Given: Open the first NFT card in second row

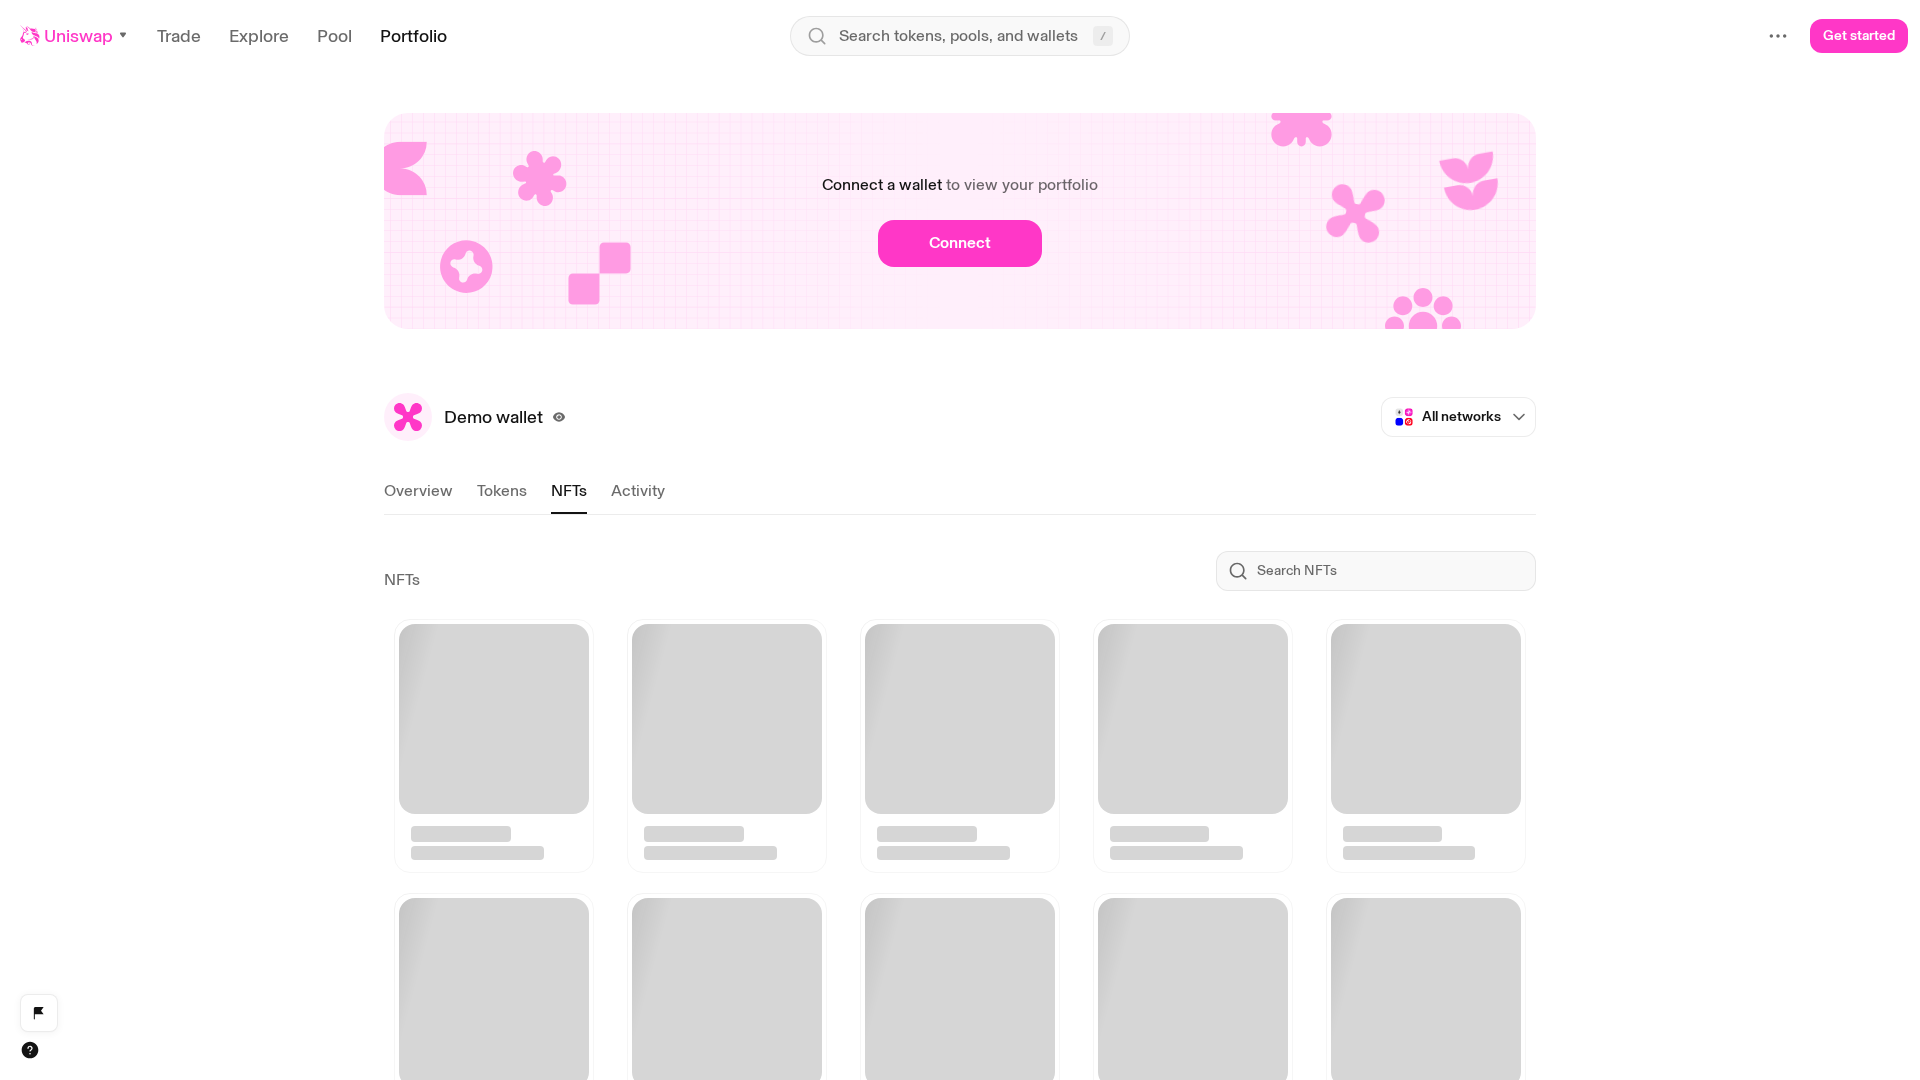Looking at the screenshot, I should pyautogui.click(x=494, y=987).
